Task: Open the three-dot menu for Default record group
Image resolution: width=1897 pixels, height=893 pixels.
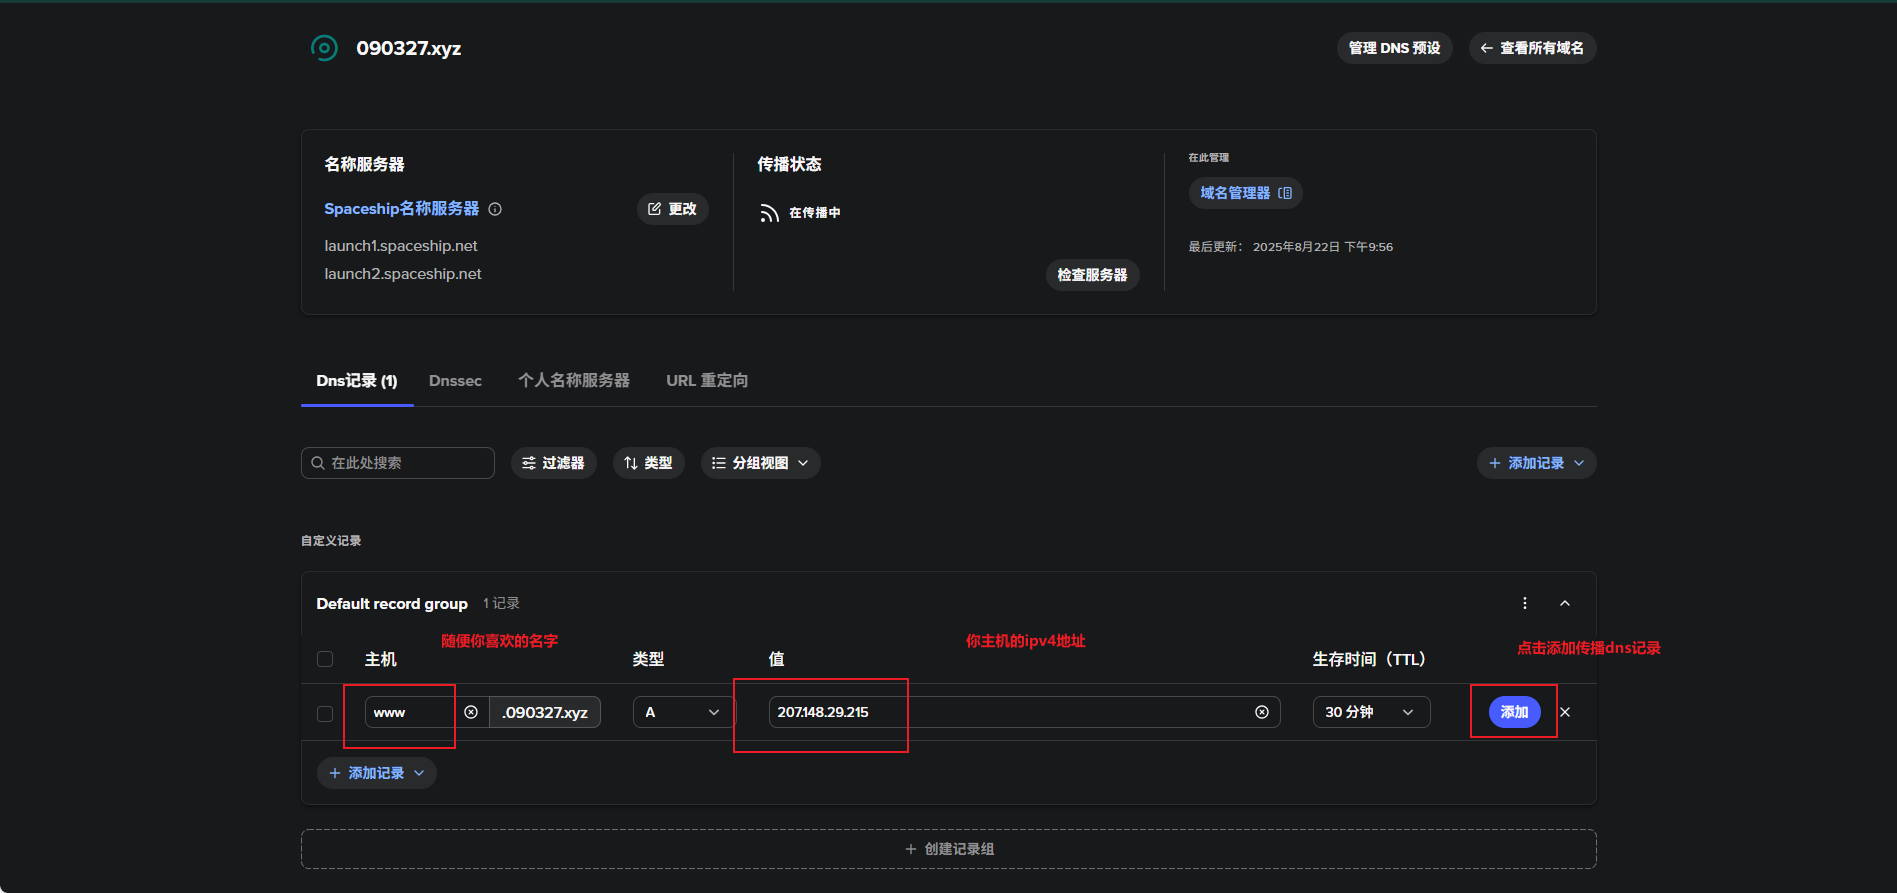Action: 1524,603
